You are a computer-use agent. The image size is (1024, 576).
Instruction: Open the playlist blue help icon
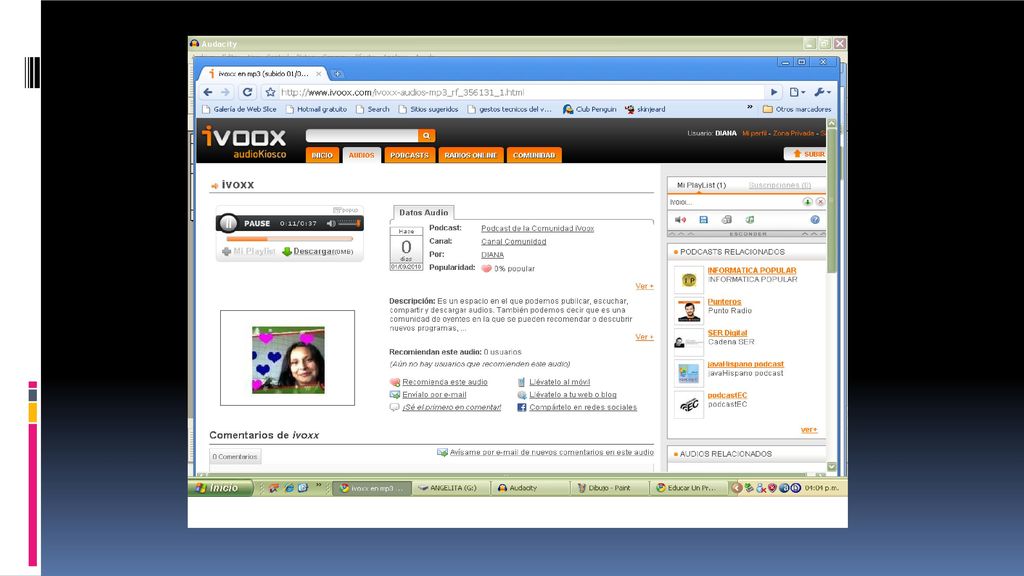point(815,220)
